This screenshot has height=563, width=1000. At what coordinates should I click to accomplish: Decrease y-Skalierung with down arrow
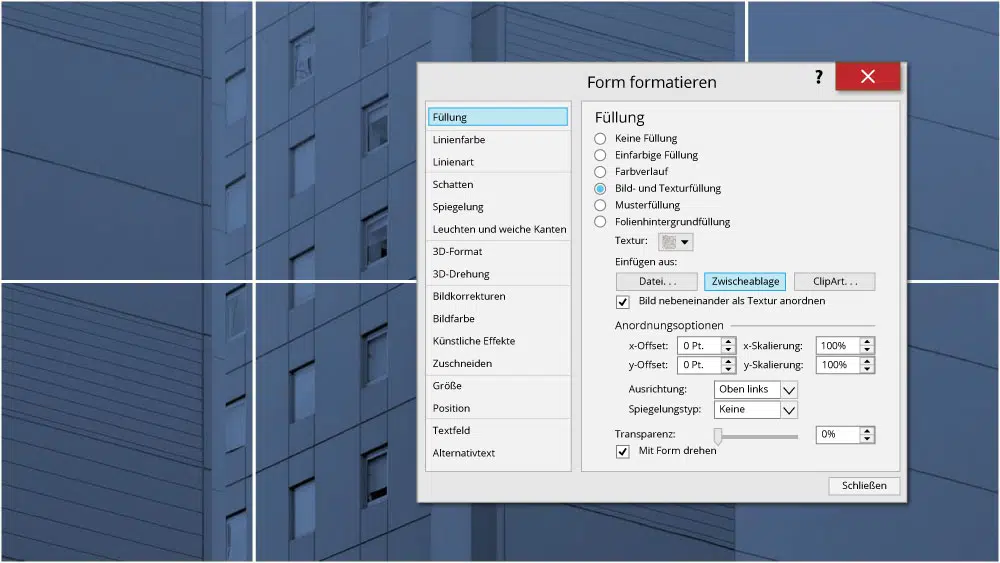(866, 370)
